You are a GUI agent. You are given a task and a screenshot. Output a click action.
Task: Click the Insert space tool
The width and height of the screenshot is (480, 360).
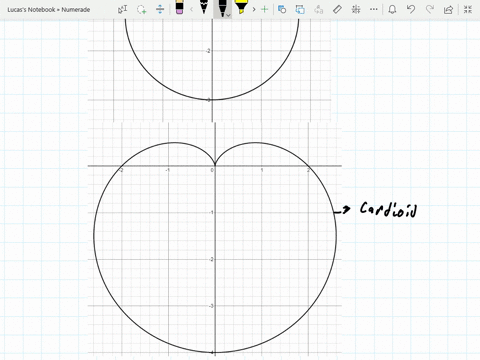[x=160, y=9]
